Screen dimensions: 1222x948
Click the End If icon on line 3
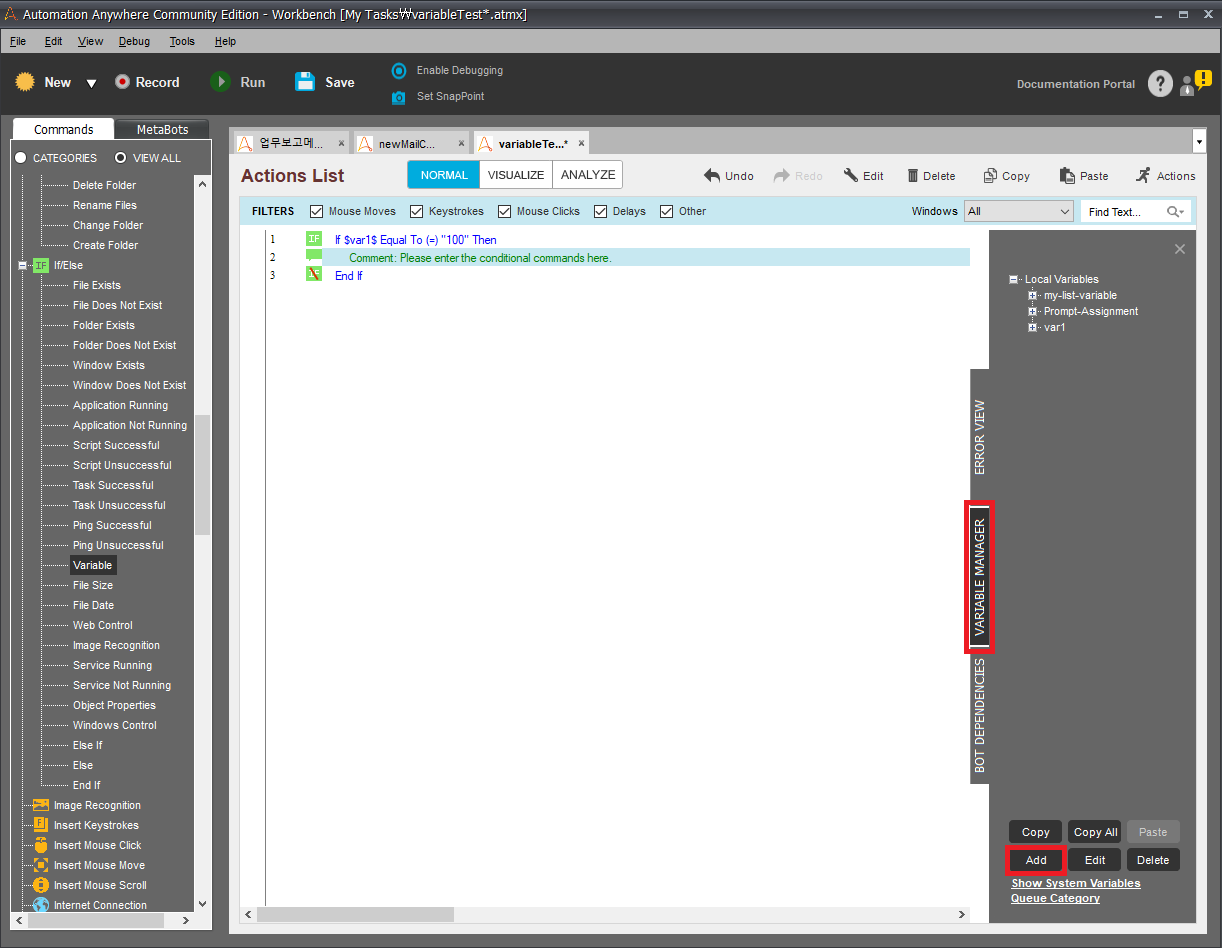coord(314,274)
